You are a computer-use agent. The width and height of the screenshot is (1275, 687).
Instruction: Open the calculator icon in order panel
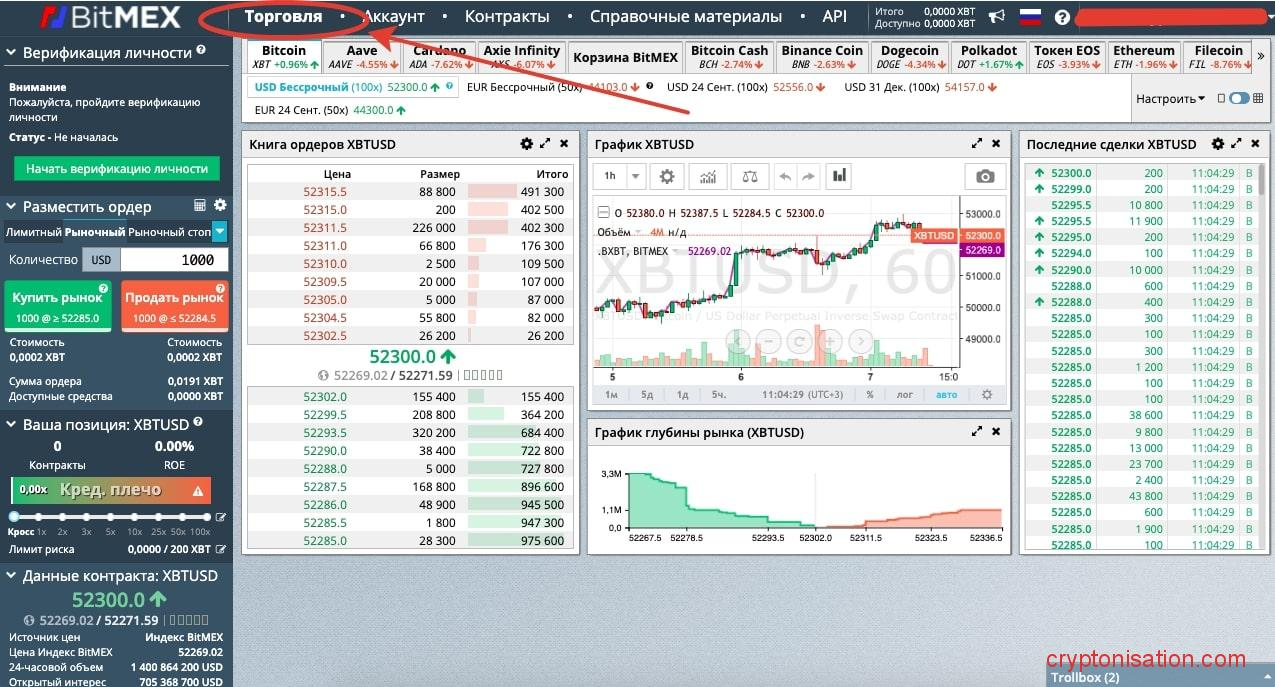point(200,205)
